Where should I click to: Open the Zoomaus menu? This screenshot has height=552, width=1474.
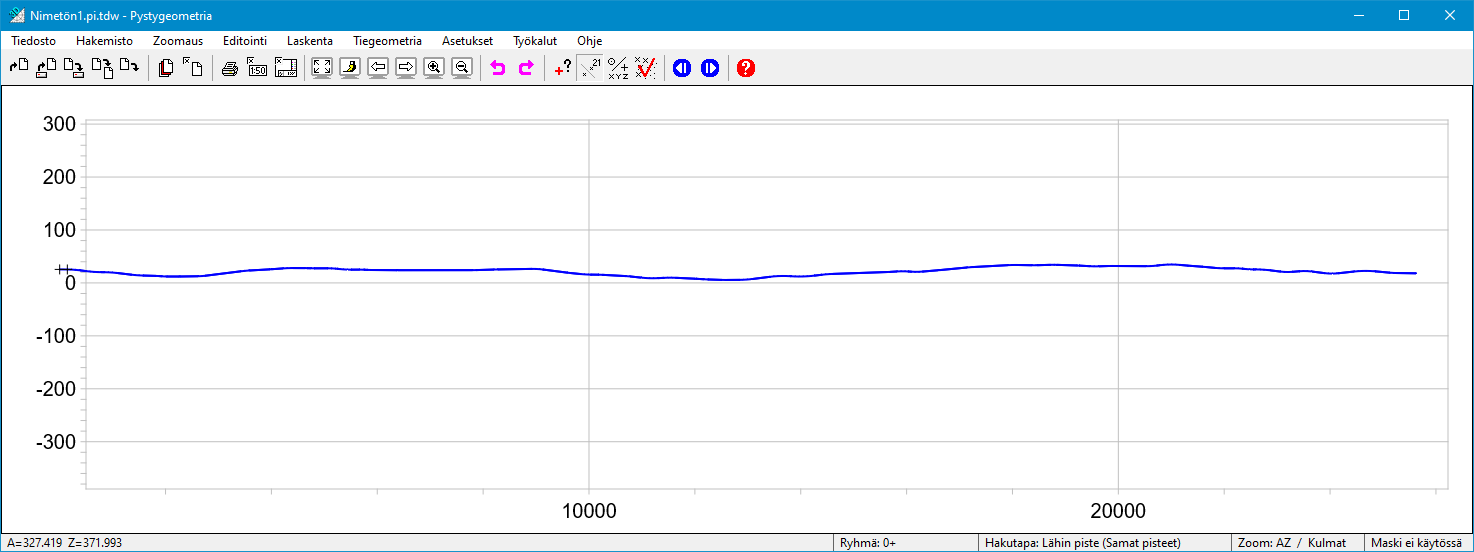(x=178, y=41)
